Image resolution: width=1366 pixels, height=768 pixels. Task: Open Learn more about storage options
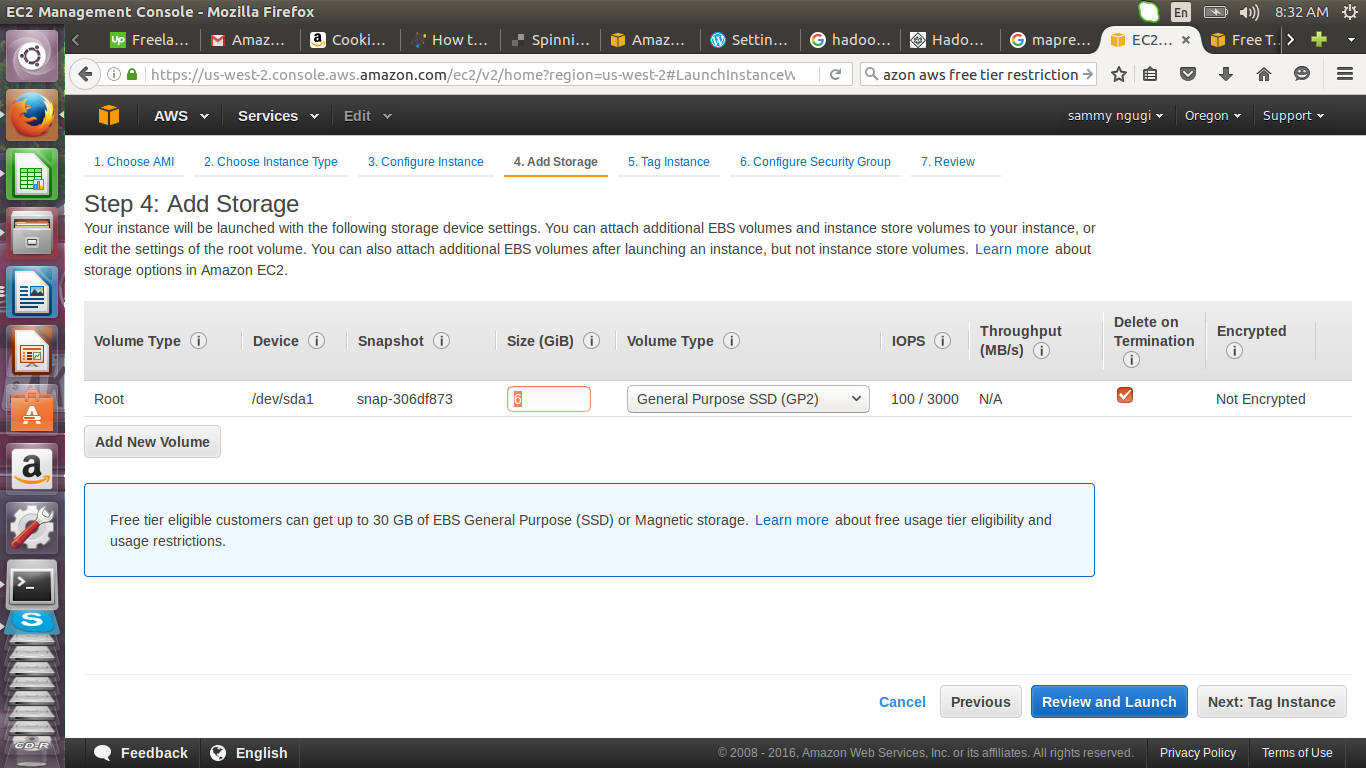[1012, 249]
